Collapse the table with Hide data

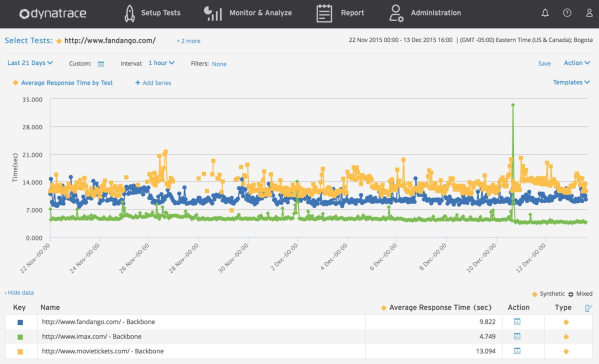[x=19, y=293]
